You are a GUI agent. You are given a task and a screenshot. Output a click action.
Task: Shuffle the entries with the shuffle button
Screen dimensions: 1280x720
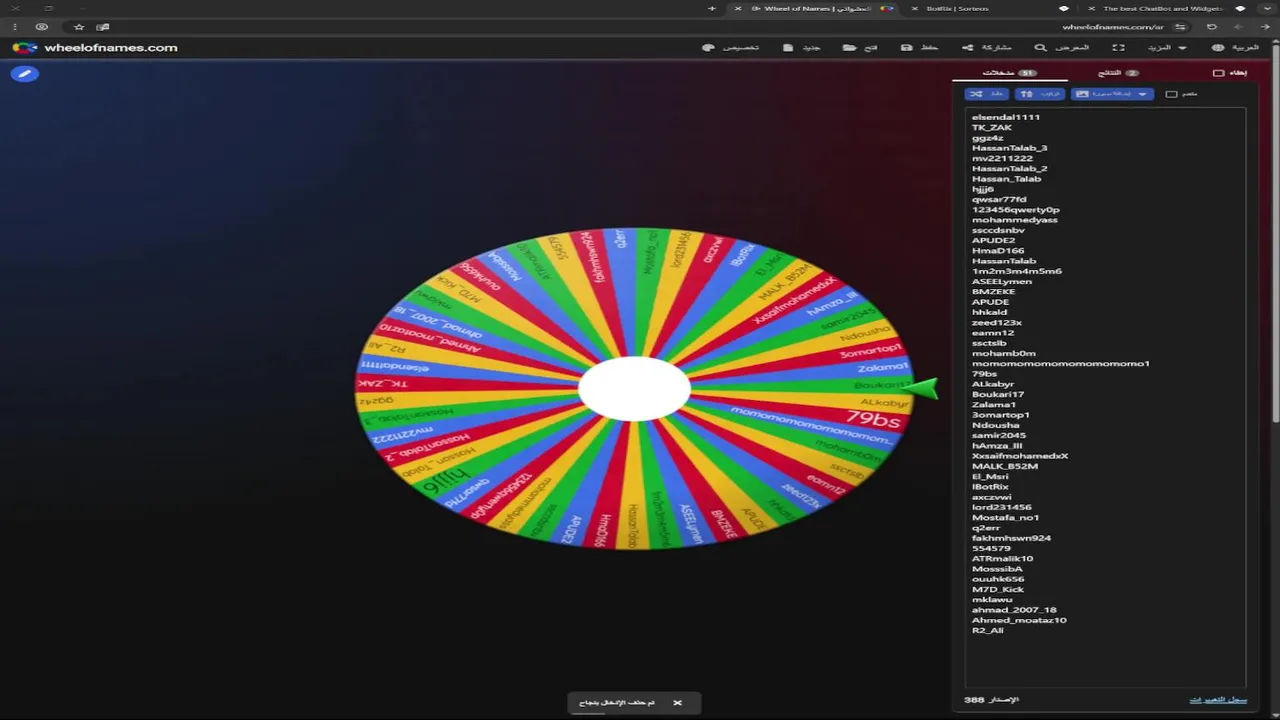click(x=987, y=94)
